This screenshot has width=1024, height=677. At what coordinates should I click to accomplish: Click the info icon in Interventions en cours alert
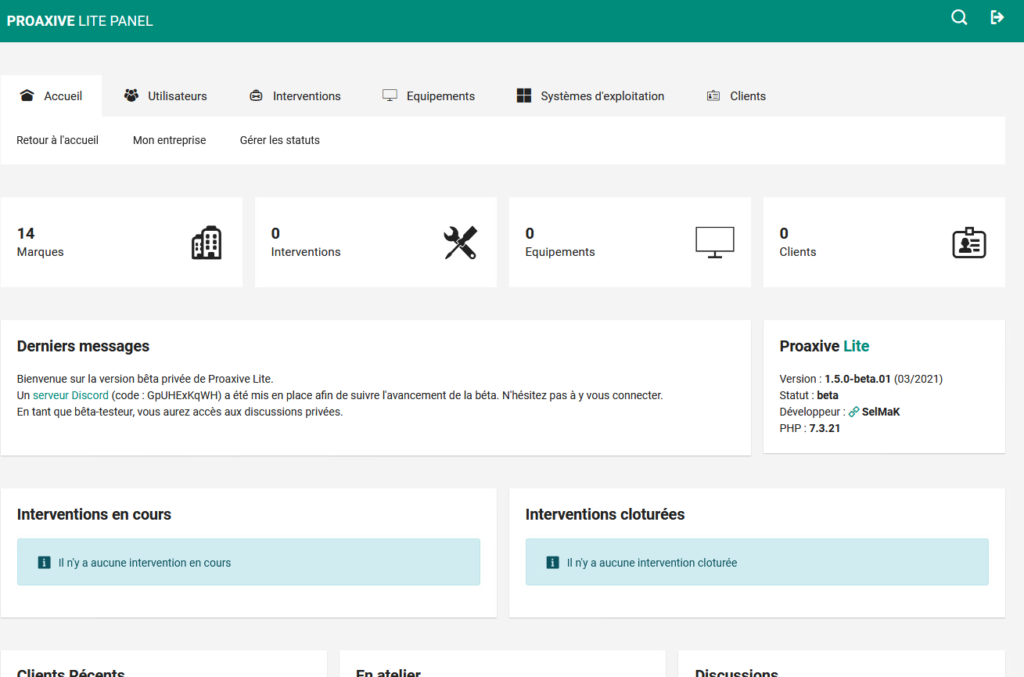(x=44, y=563)
